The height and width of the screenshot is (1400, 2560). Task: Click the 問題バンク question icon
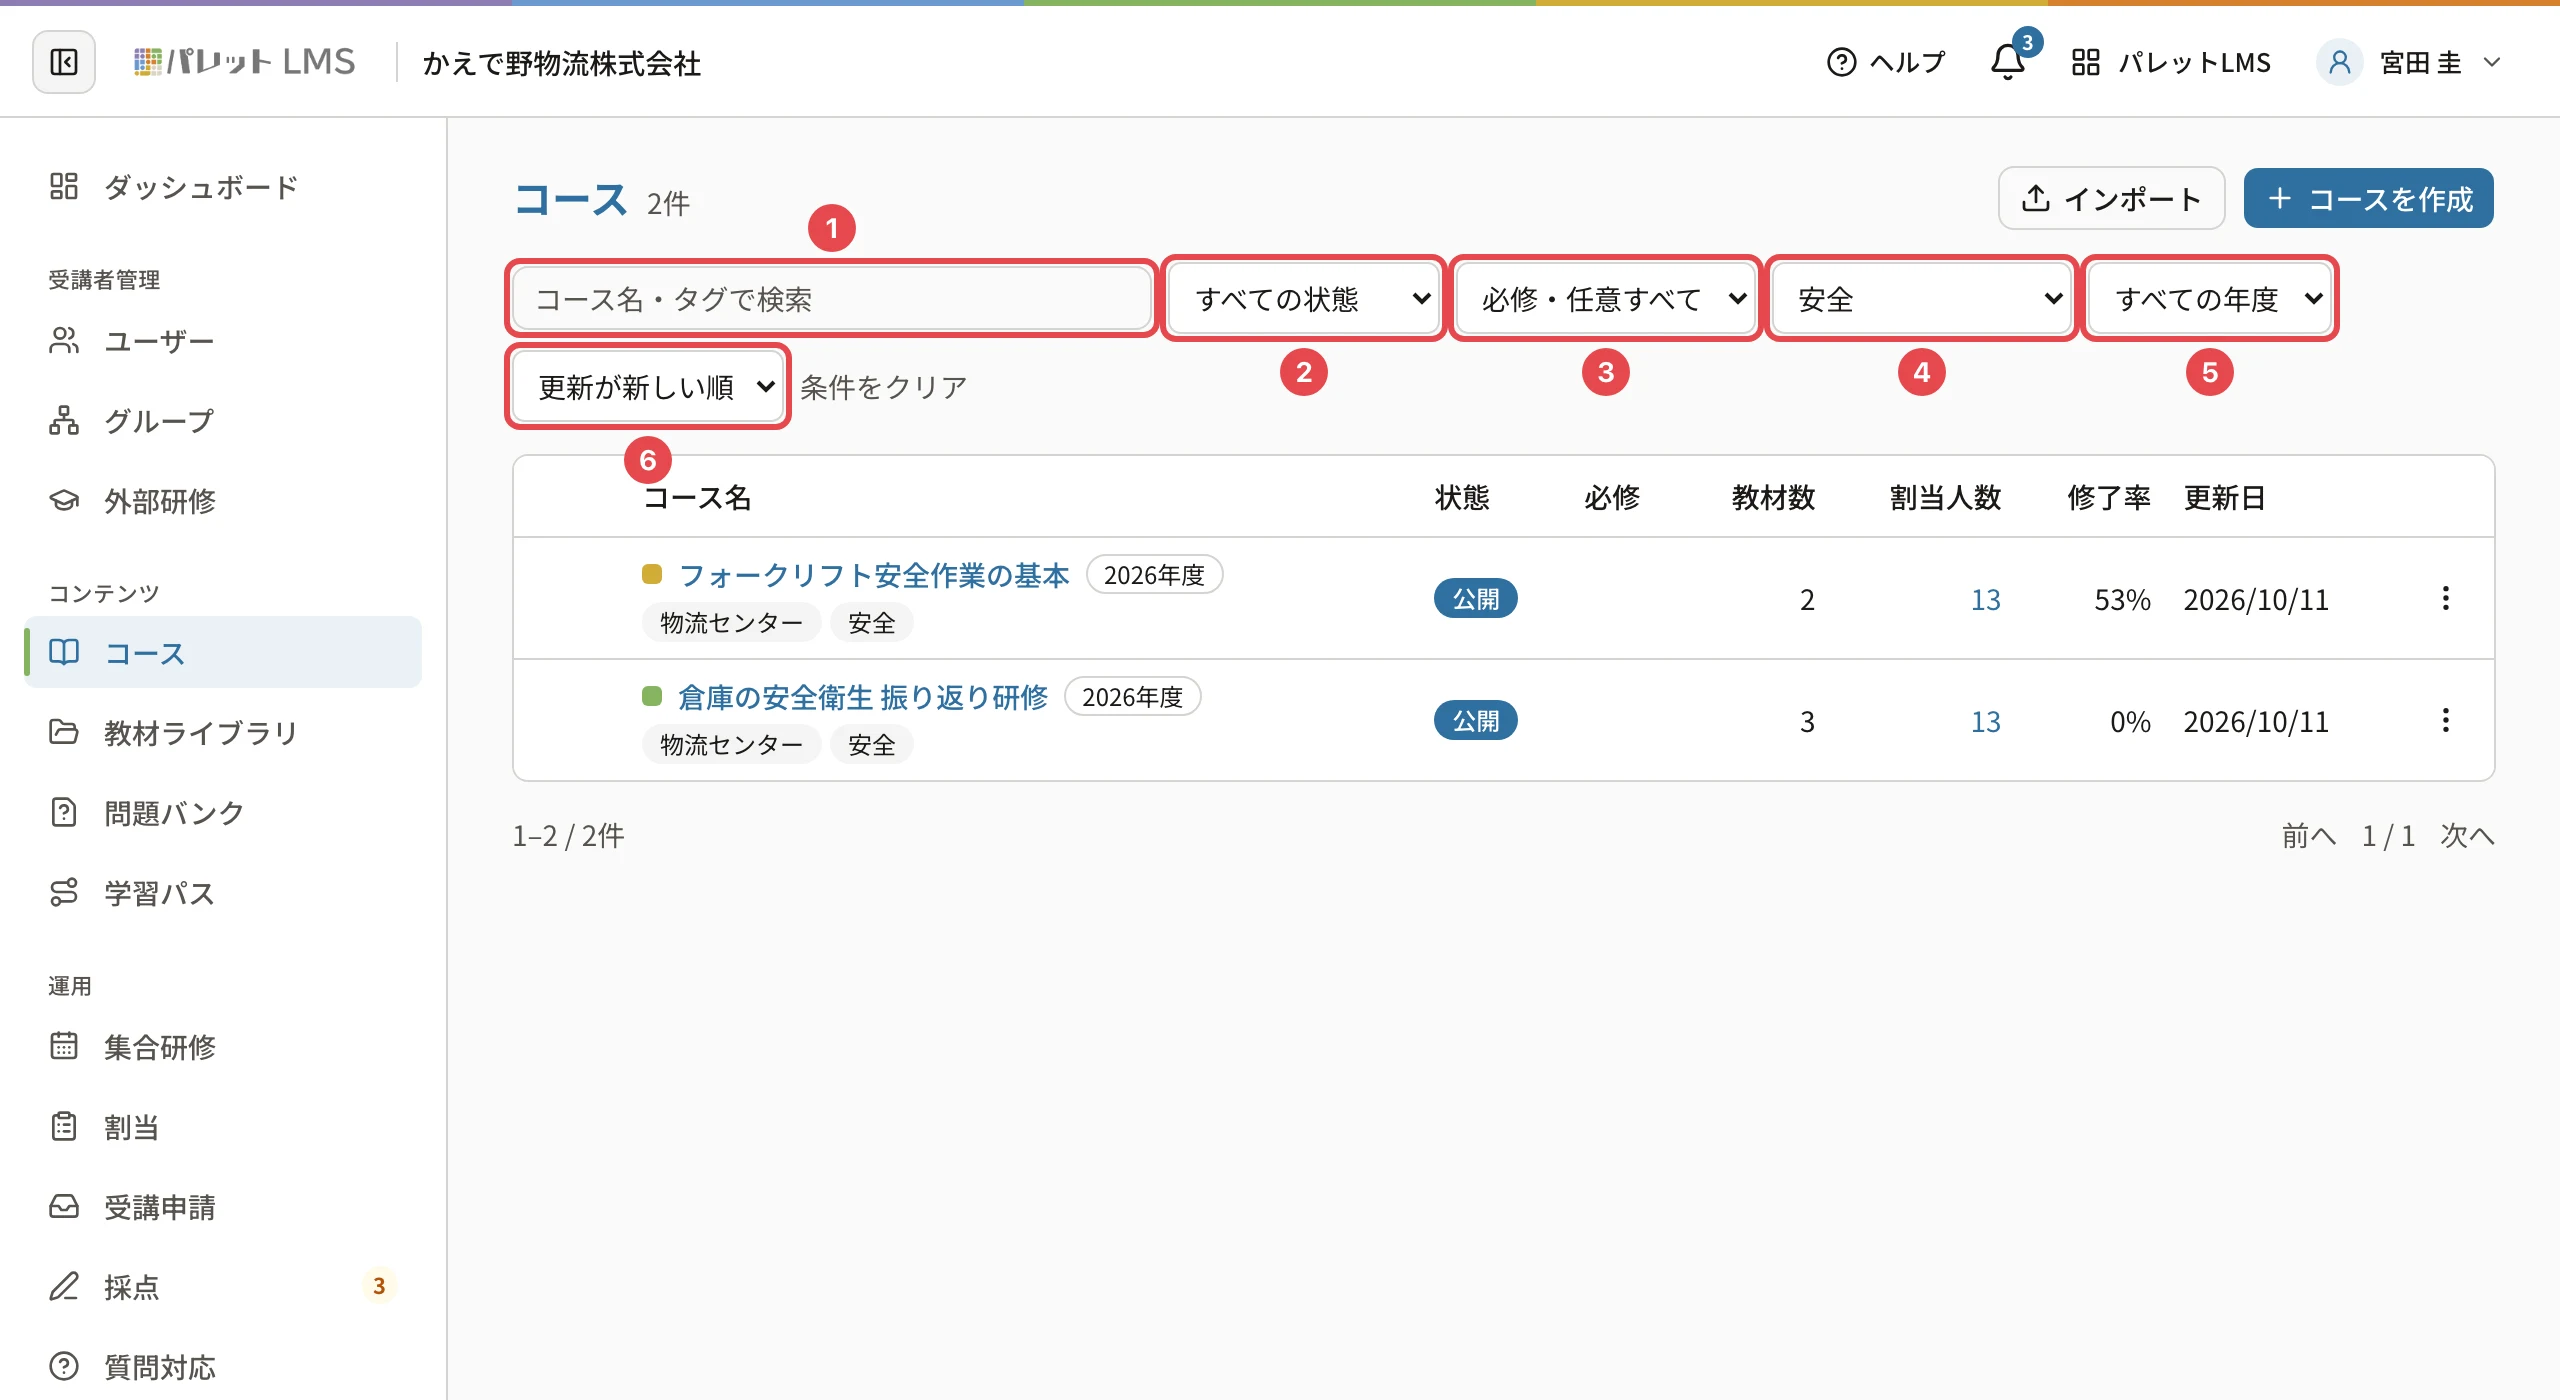click(64, 812)
